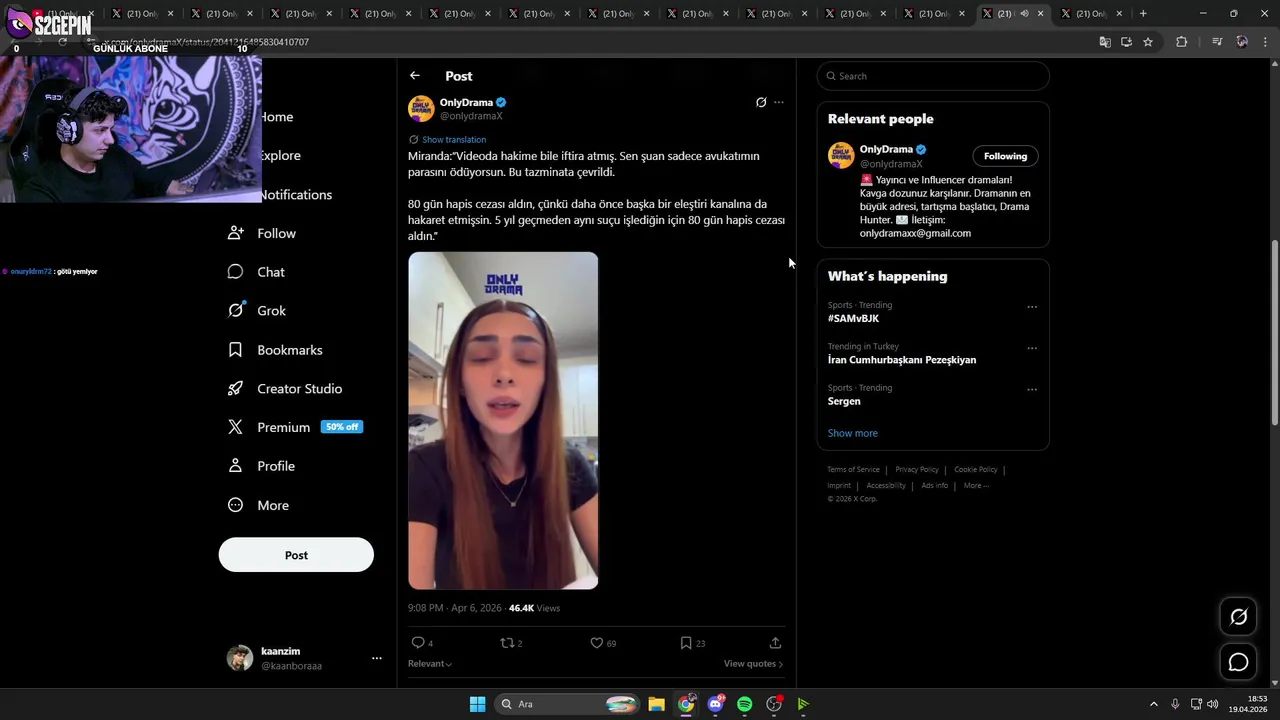Open the media control icon in the toolbar
1280x720 pixels.
(x=1217, y=42)
